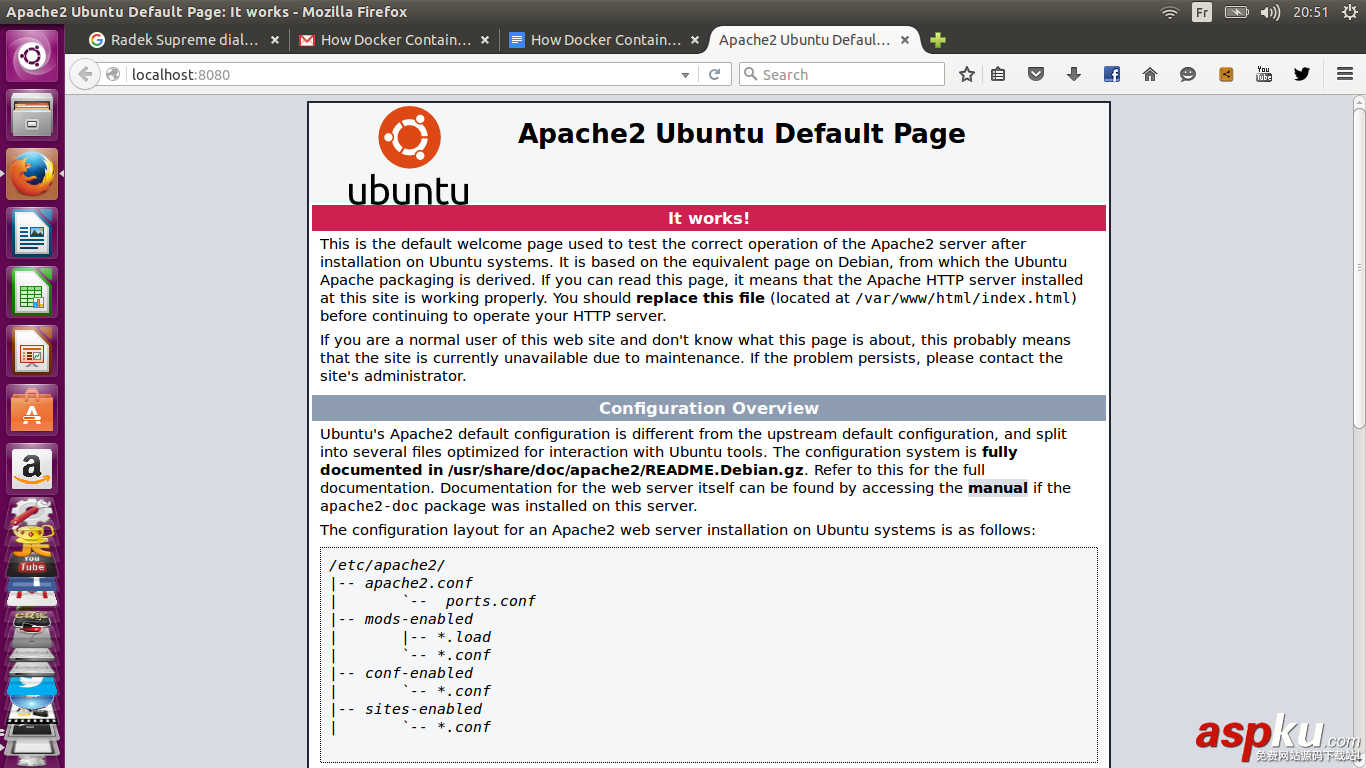The height and width of the screenshot is (768, 1366).
Task: Open the Amazon launcher icon
Action: tap(33, 469)
